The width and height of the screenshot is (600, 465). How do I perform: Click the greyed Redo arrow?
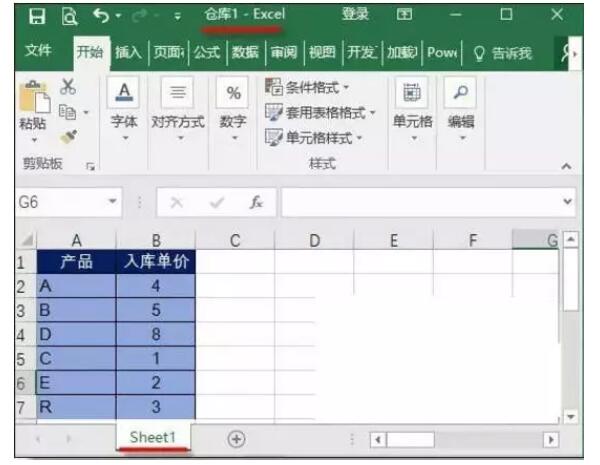[139, 16]
